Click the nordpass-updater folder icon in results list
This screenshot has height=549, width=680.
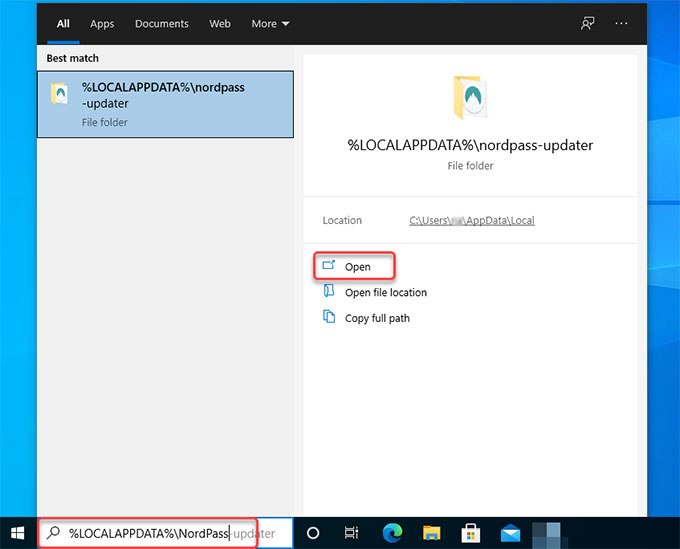pos(59,93)
